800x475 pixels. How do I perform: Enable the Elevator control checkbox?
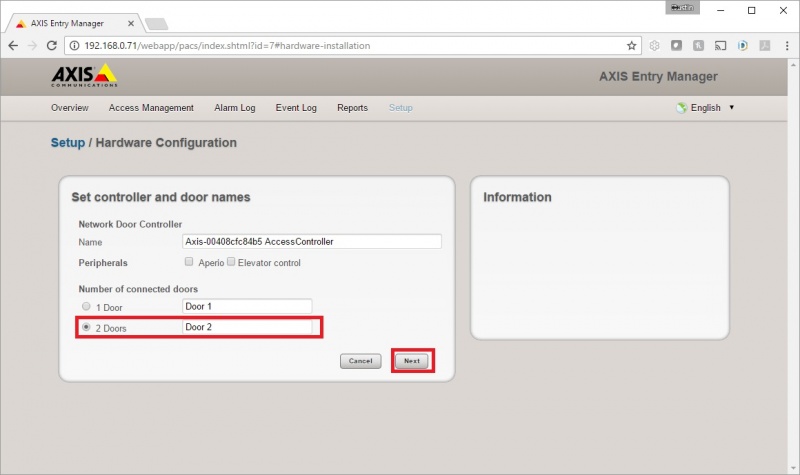click(231, 262)
